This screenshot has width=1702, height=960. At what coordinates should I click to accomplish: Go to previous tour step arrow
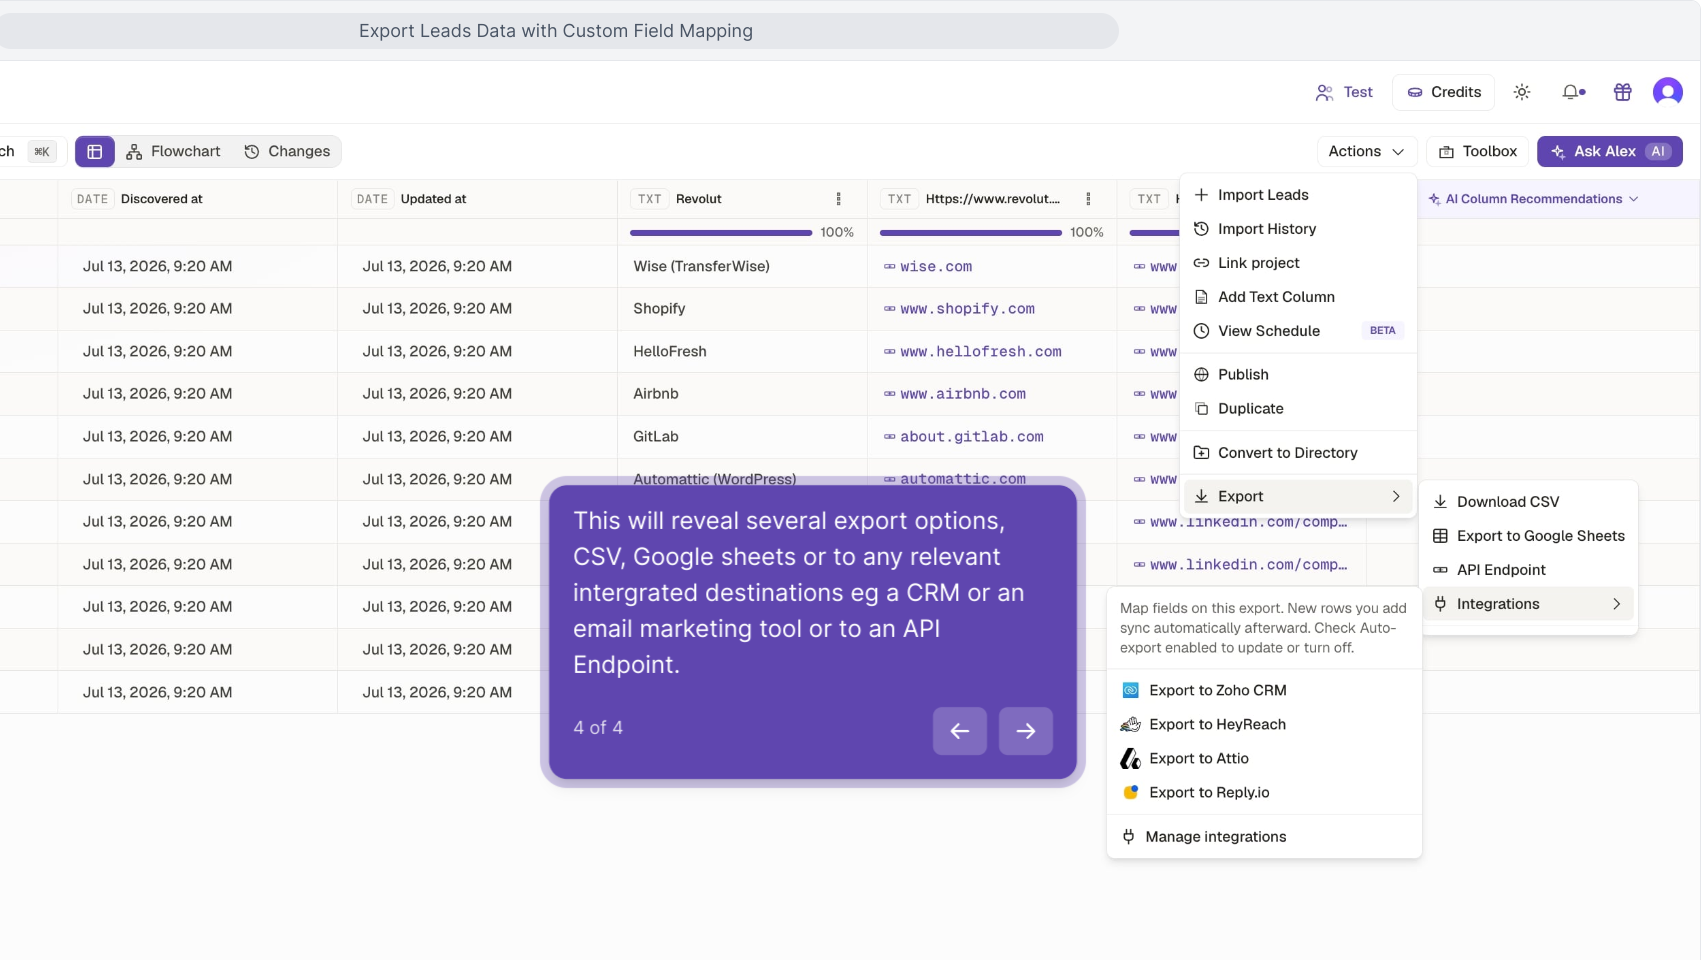pos(960,731)
